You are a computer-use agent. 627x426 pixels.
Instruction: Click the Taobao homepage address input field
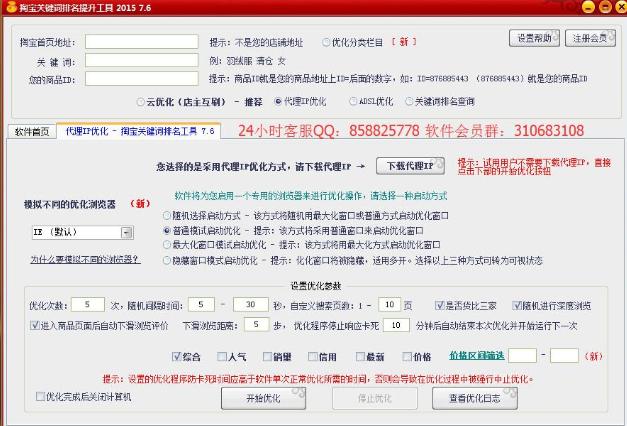click(142, 42)
